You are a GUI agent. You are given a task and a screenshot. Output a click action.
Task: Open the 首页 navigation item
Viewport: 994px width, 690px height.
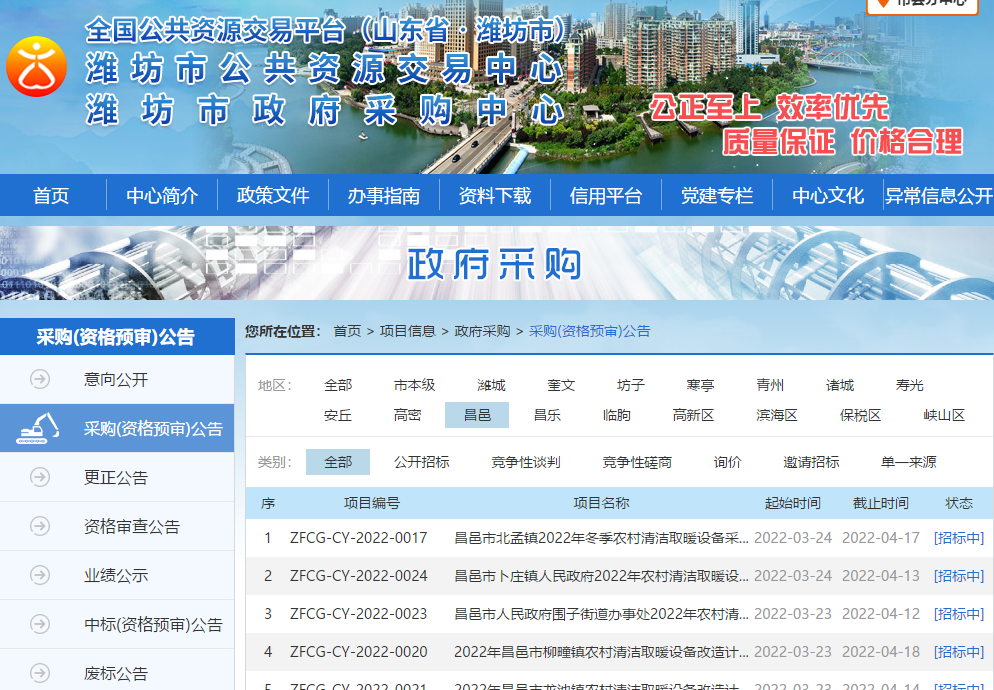(x=52, y=196)
